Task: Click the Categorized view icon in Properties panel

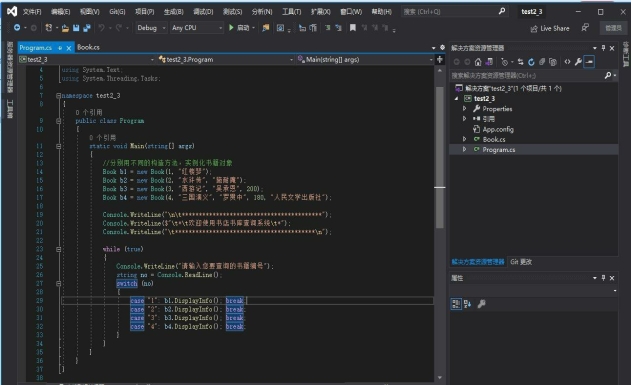Action: pyautogui.click(x=456, y=304)
